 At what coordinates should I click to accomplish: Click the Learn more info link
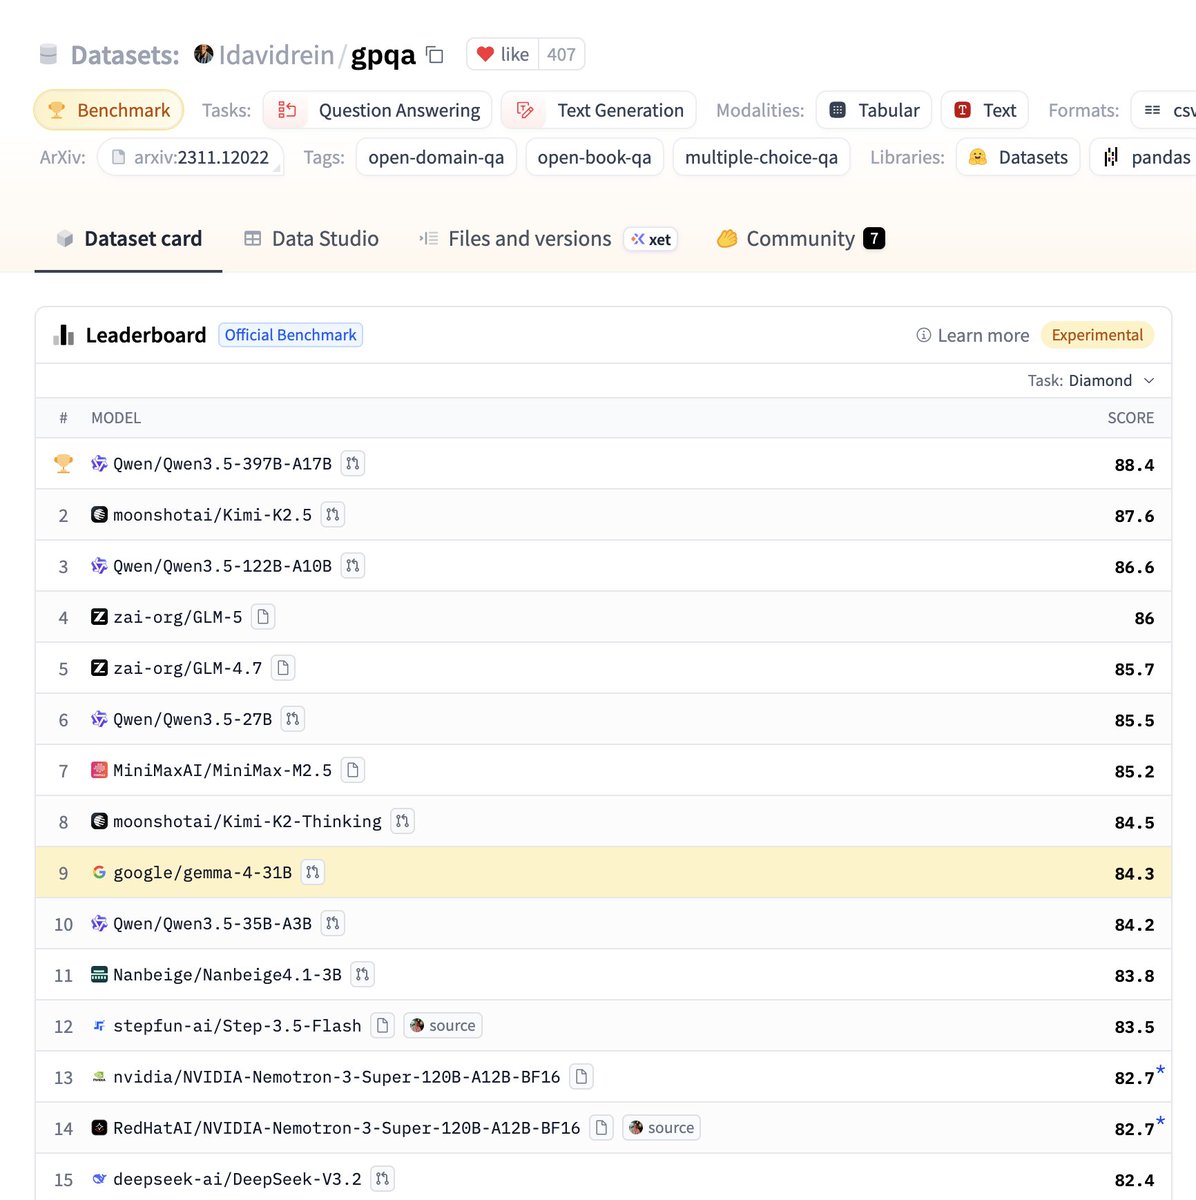[x=973, y=335]
